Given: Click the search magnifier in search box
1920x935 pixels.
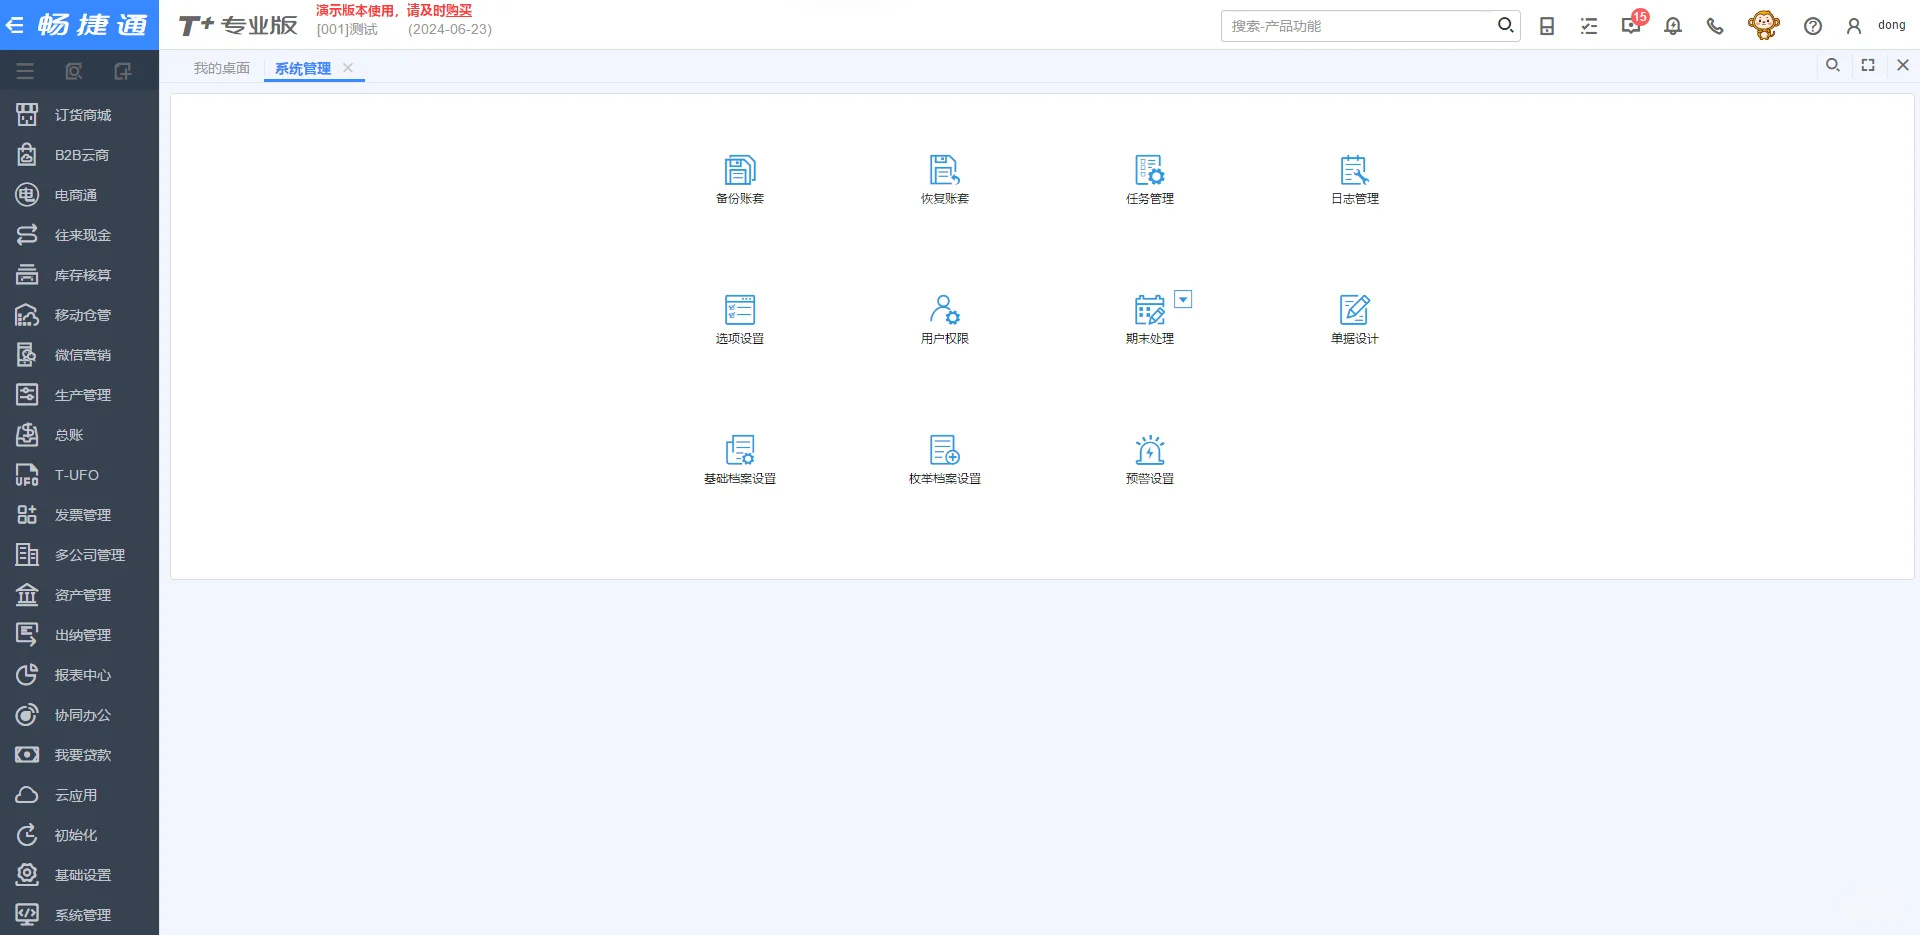Looking at the screenshot, I should [1505, 25].
